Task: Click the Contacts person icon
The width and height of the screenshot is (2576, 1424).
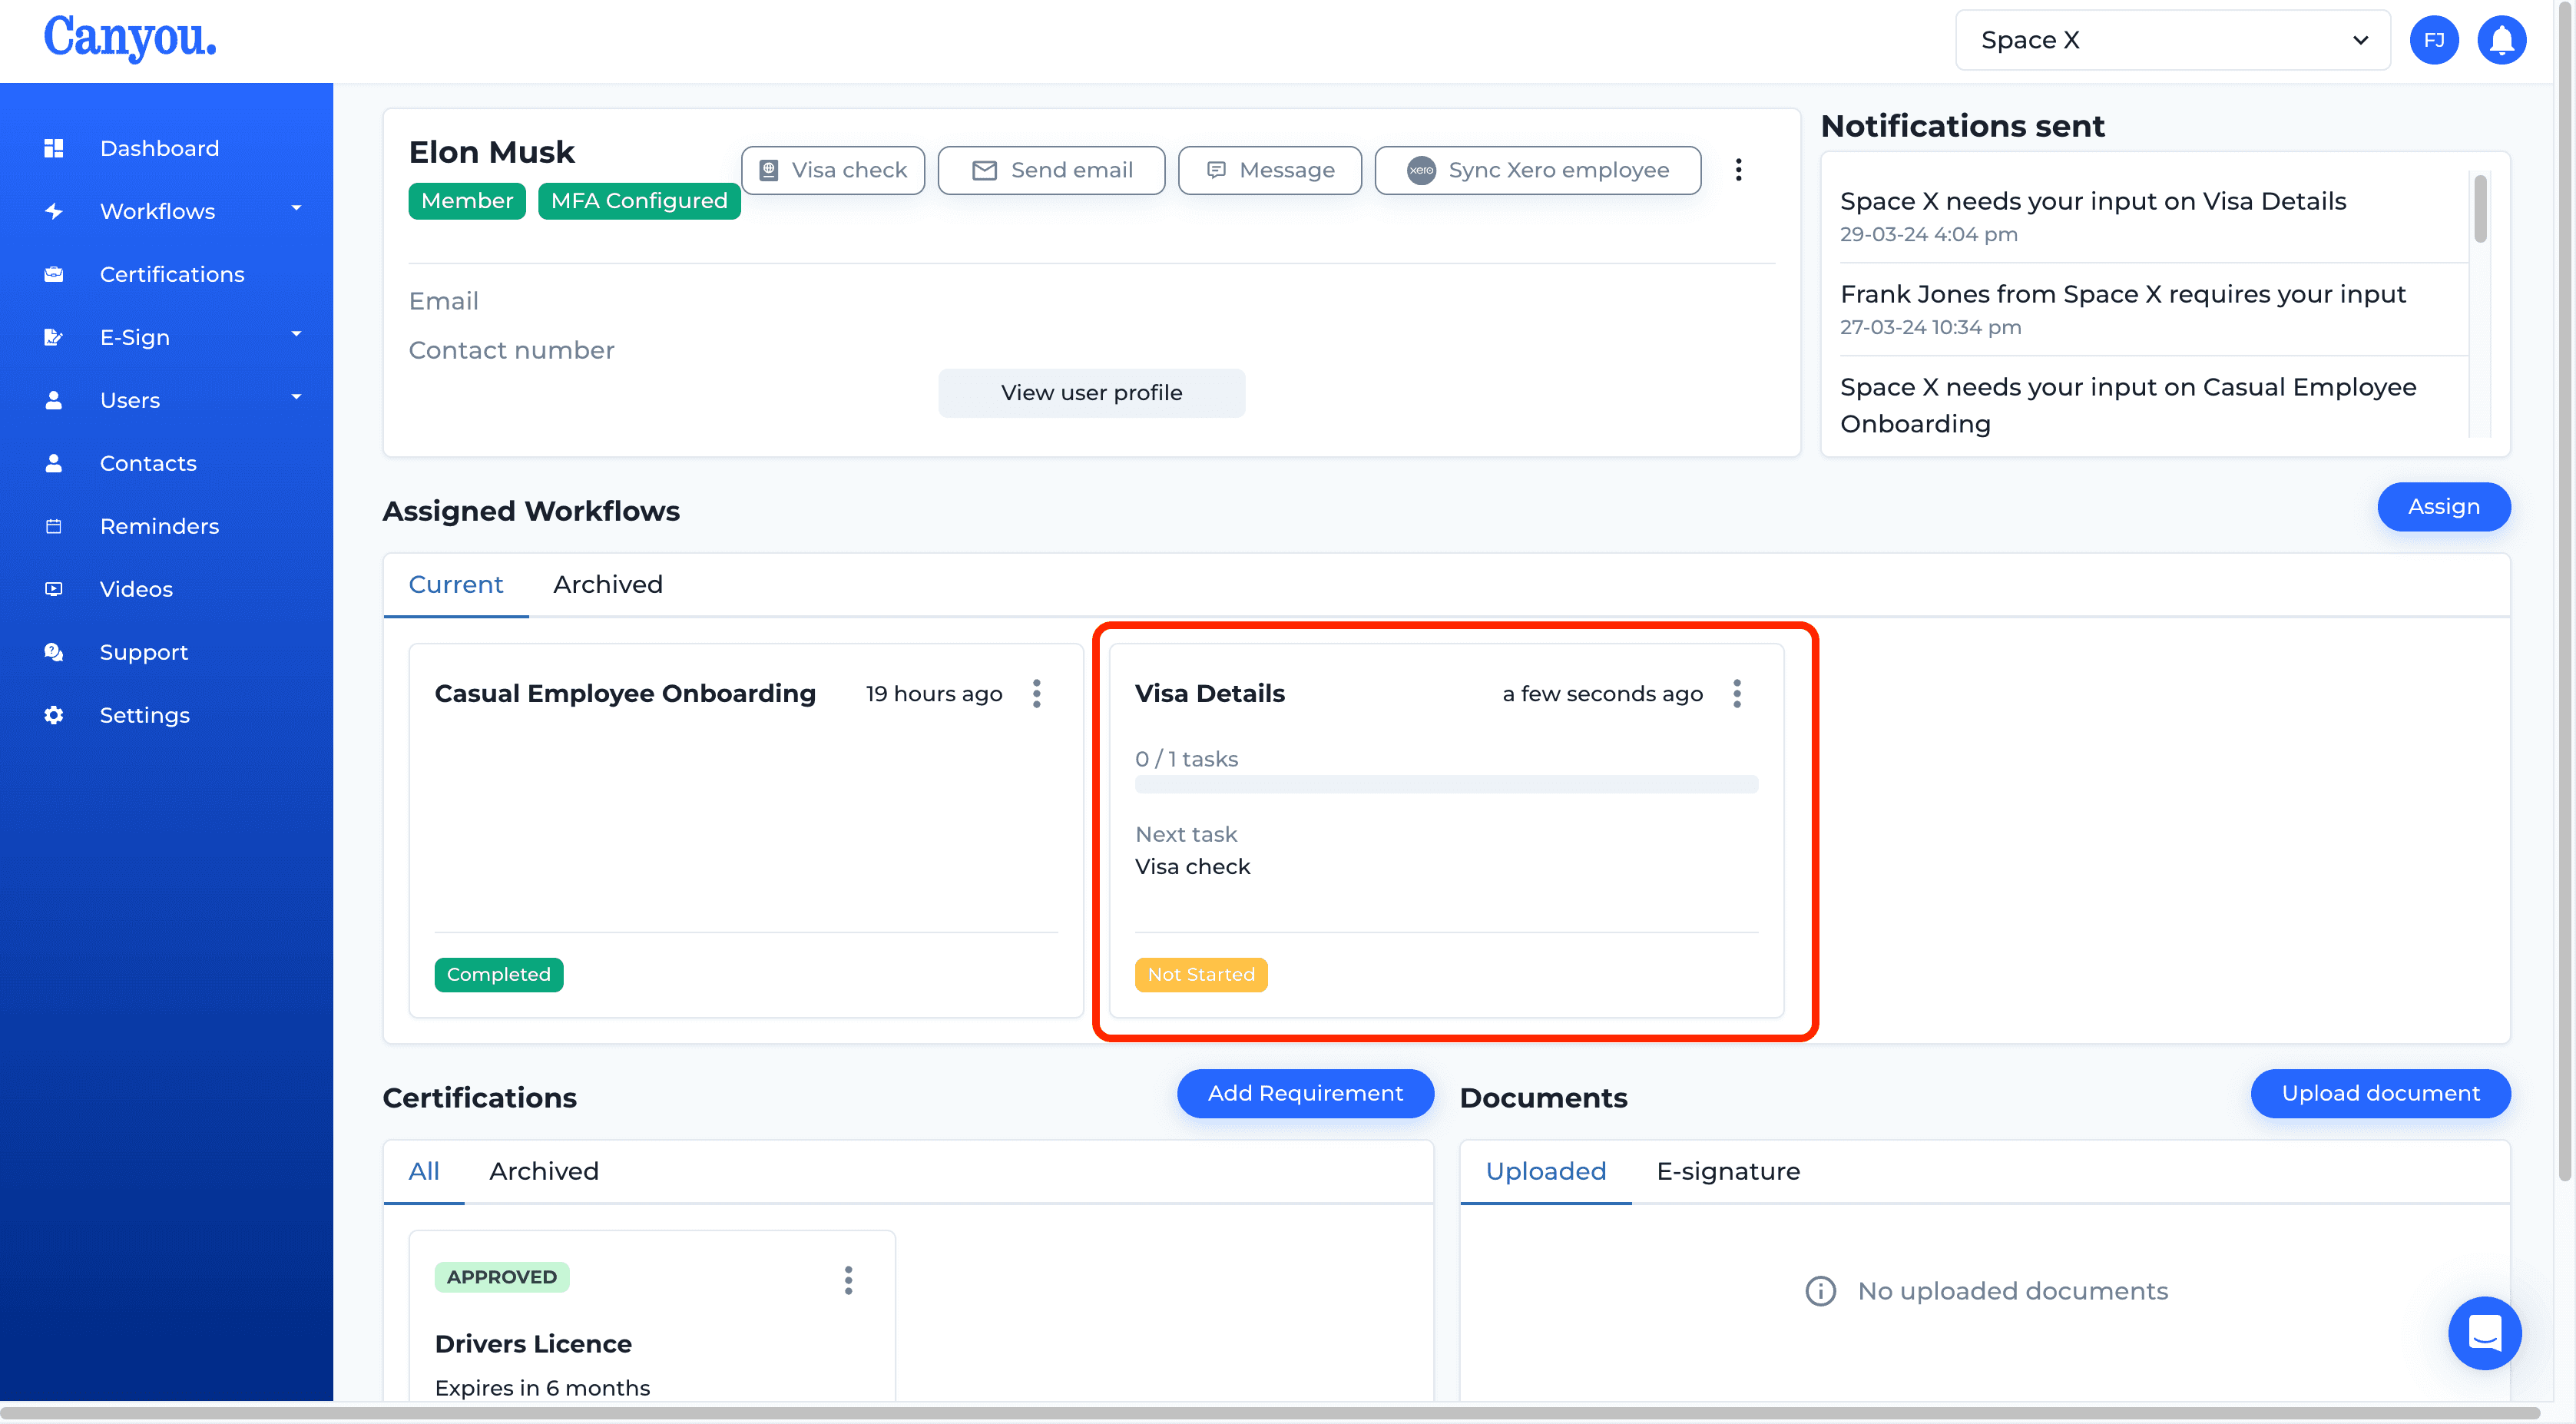Action: (x=54, y=463)
